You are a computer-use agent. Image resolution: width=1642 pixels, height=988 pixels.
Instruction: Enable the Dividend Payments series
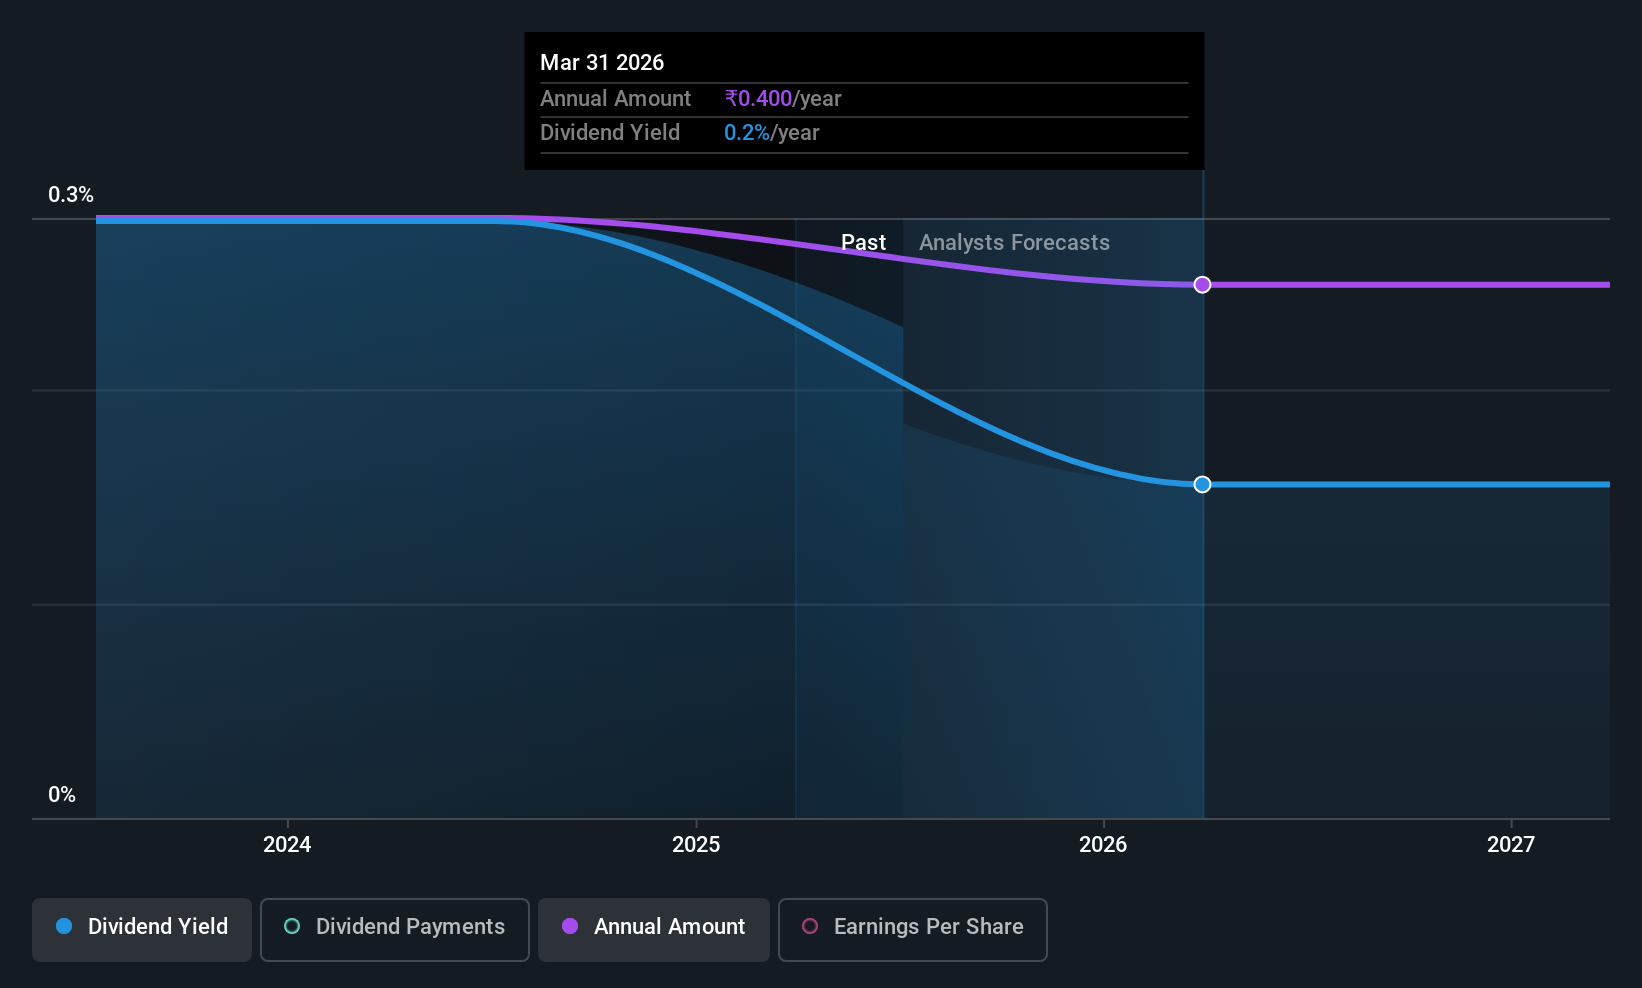(x=395, y=930)
